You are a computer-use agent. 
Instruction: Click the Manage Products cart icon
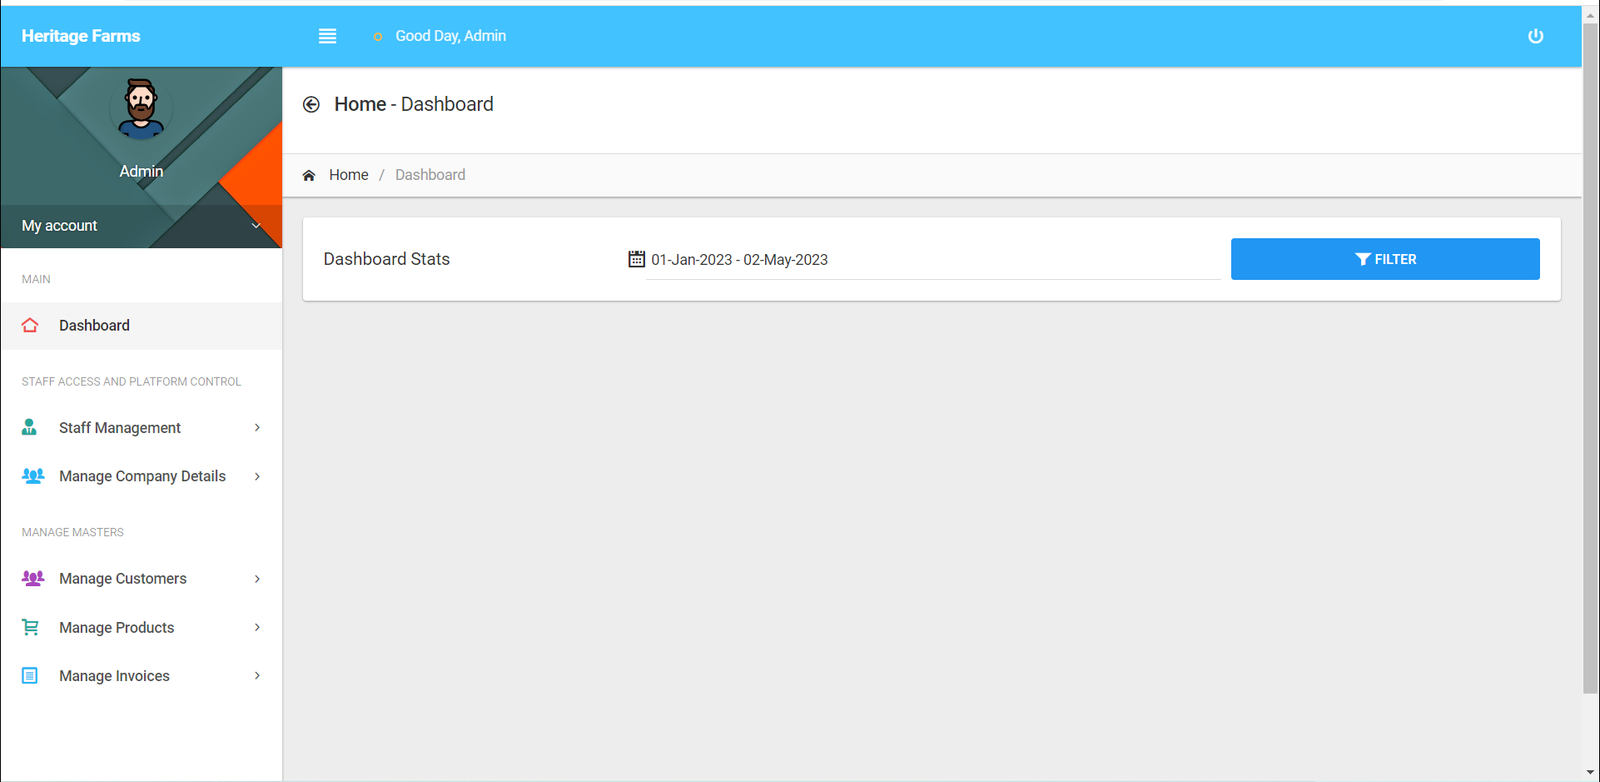(30, 627)
